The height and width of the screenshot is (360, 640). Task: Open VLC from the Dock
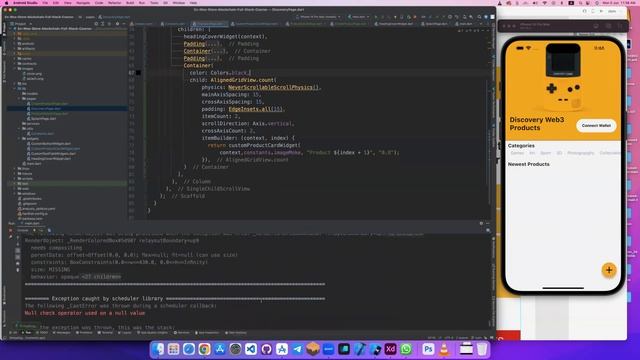(x=444, y=349)
